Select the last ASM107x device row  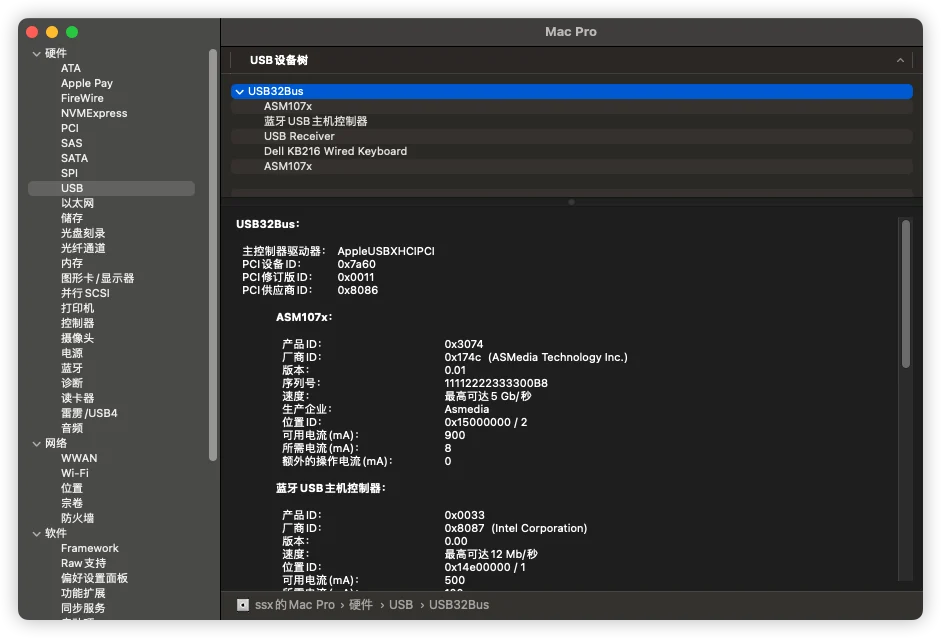click(x=572, y=167)
